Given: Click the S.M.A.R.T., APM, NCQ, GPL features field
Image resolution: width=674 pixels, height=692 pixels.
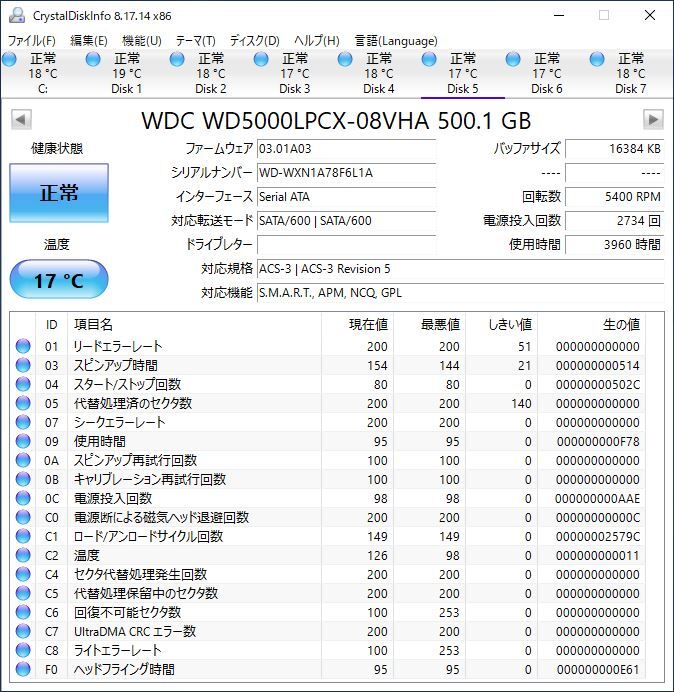Looking at the screenshot, I should point(460,293).
